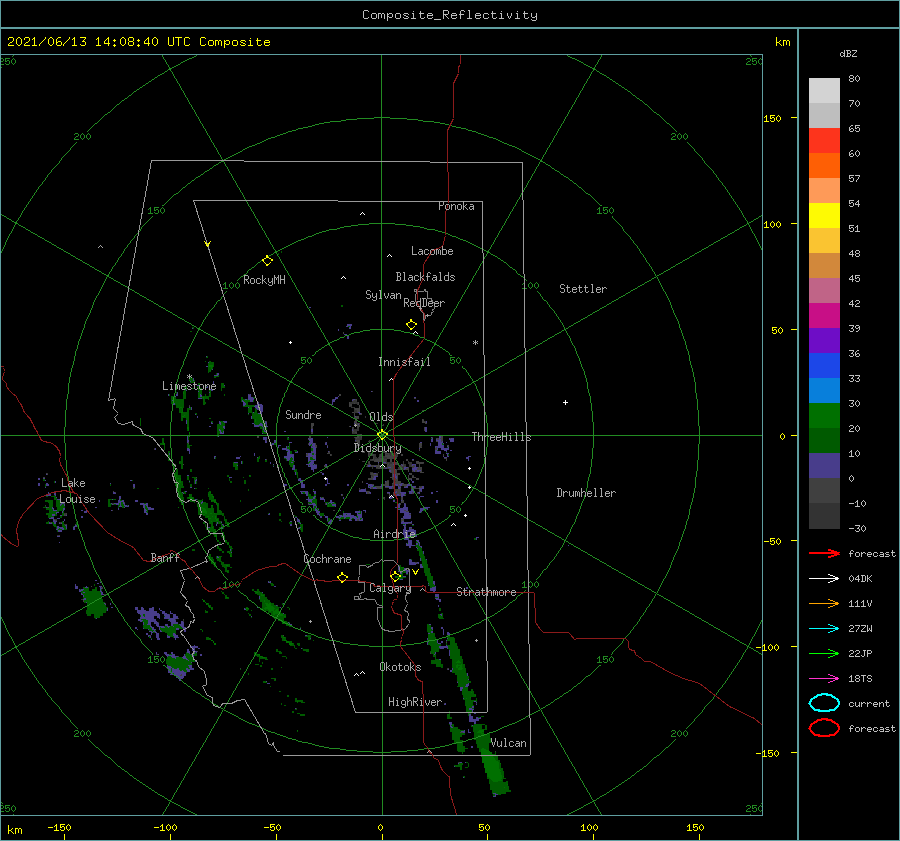The height and width of the screenshot is (841, 900).
Task: Click the Sylvan label
Action: click(383, 295)
